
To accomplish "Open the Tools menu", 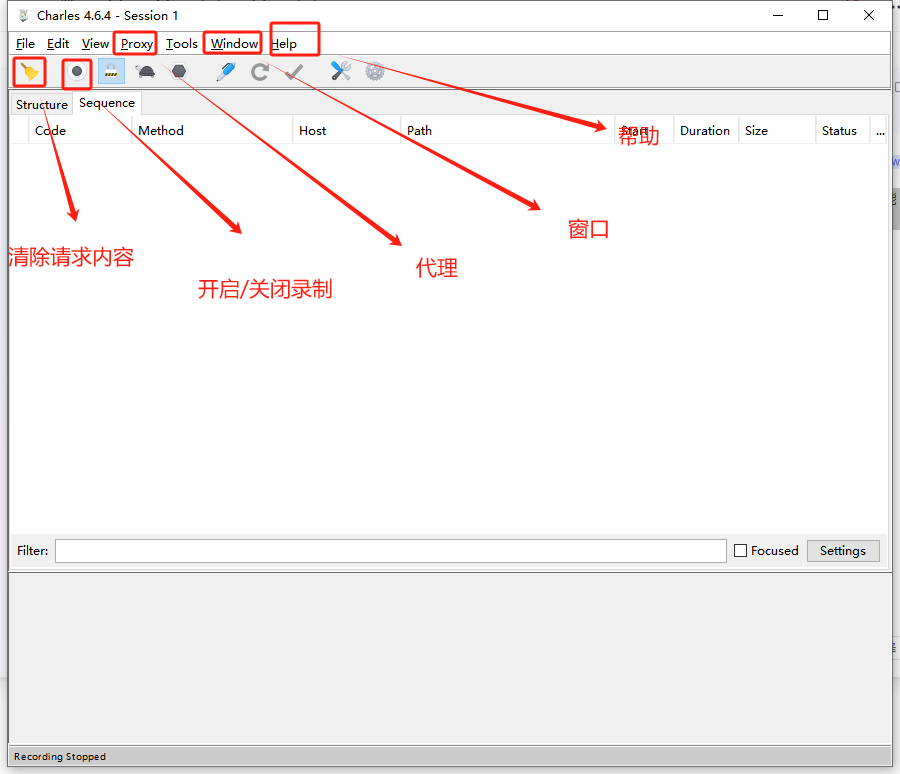I will (181, 44).
